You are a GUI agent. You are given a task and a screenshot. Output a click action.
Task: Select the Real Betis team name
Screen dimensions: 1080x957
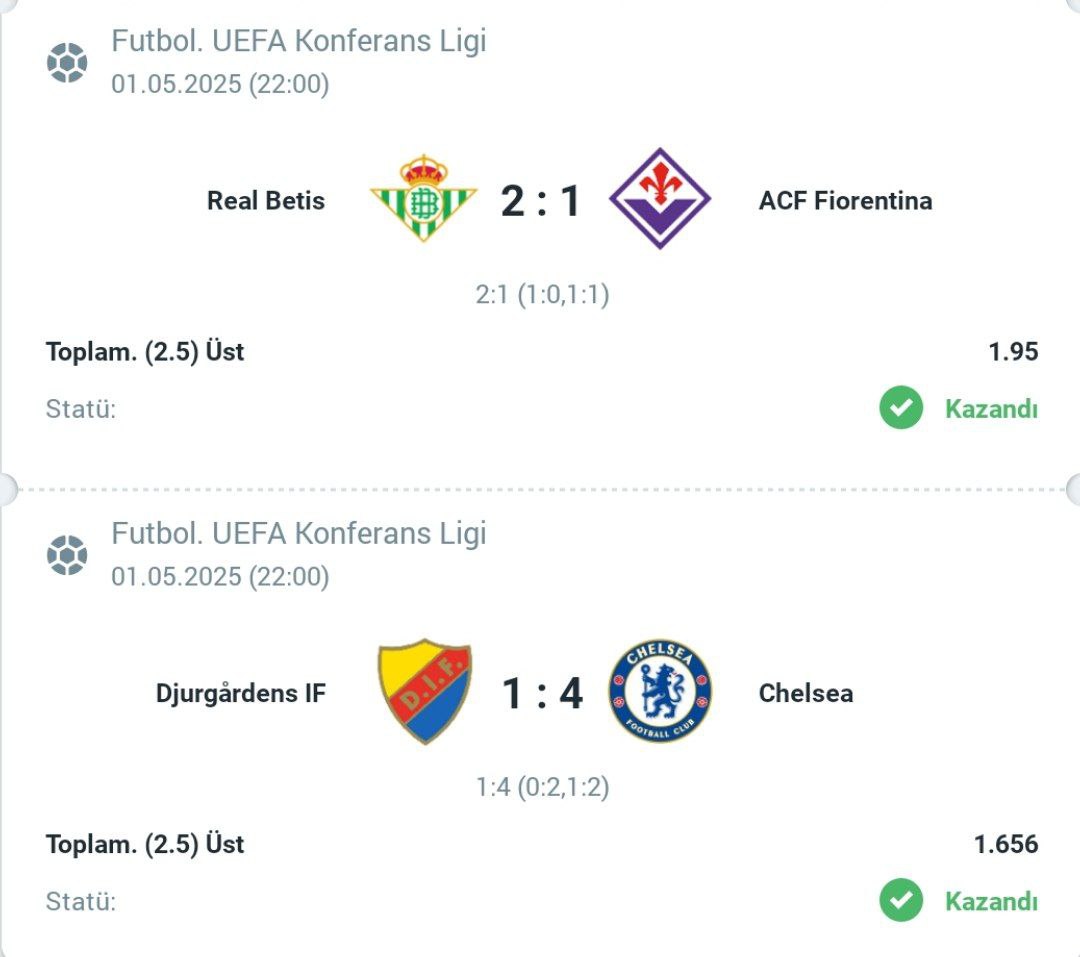point(266,200)
